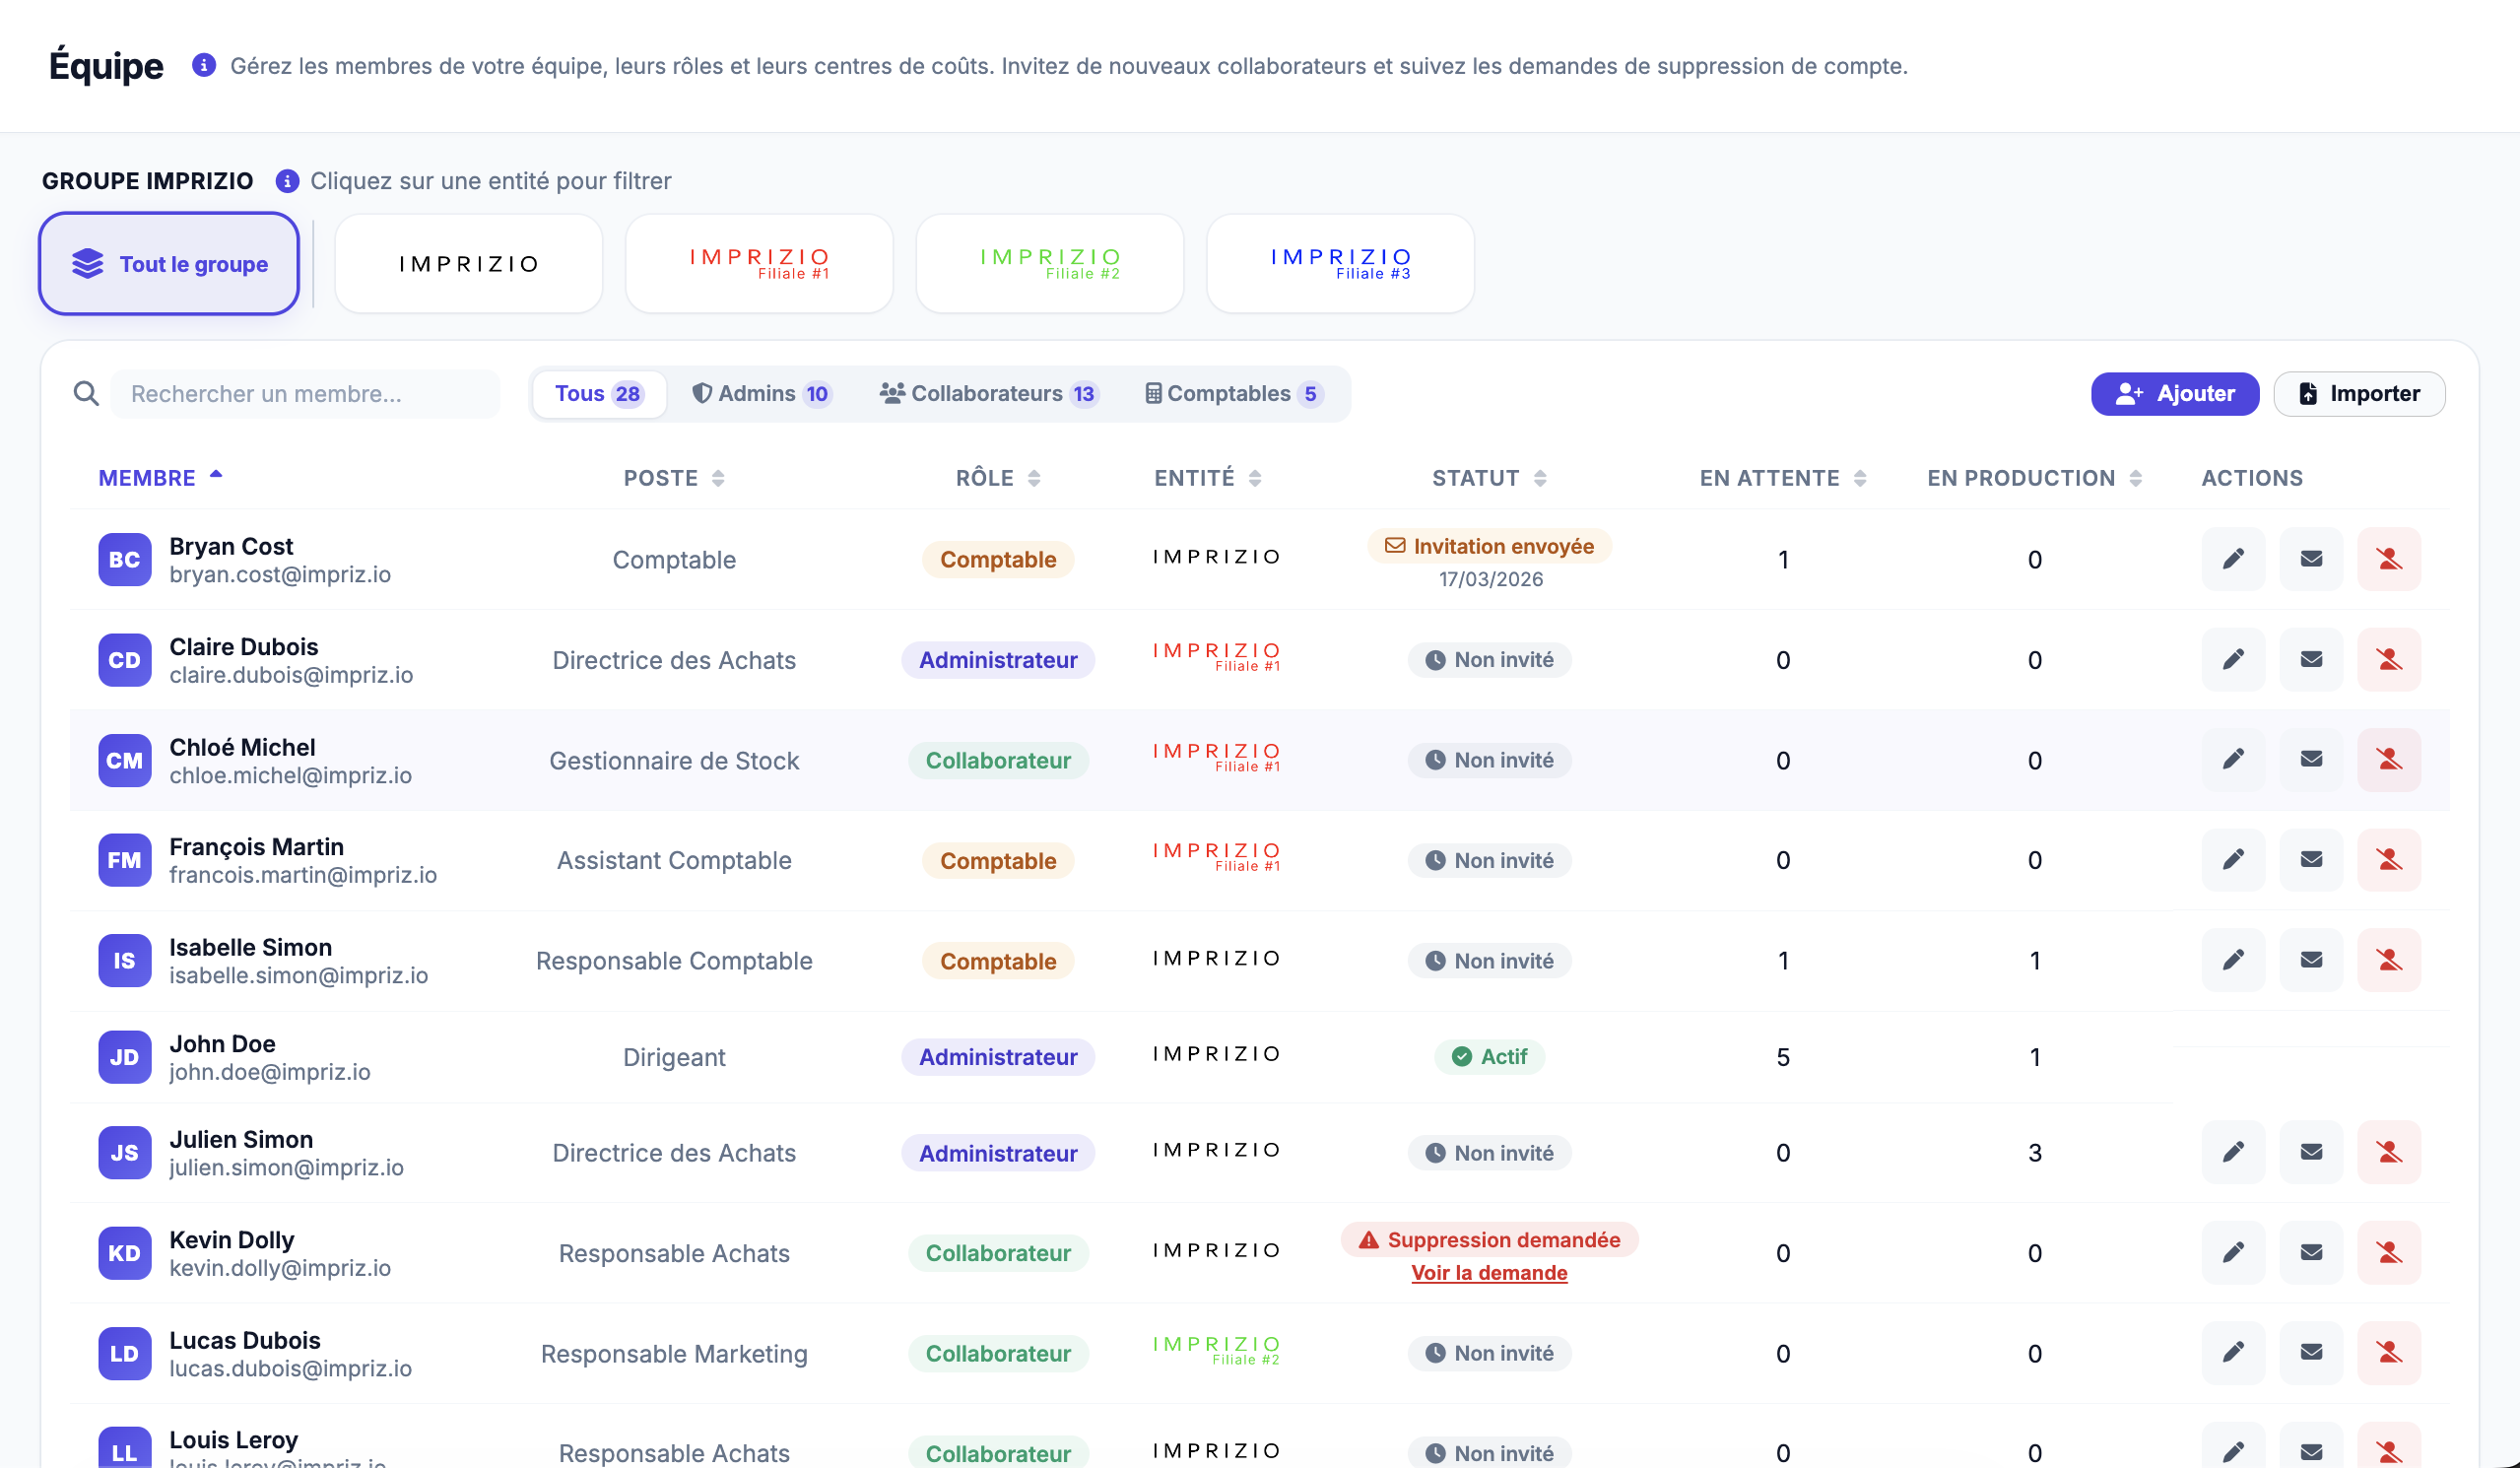Focus the Rechercher un membre field
Viewport: 2520px width, 1468px height.
click(305, 394)
